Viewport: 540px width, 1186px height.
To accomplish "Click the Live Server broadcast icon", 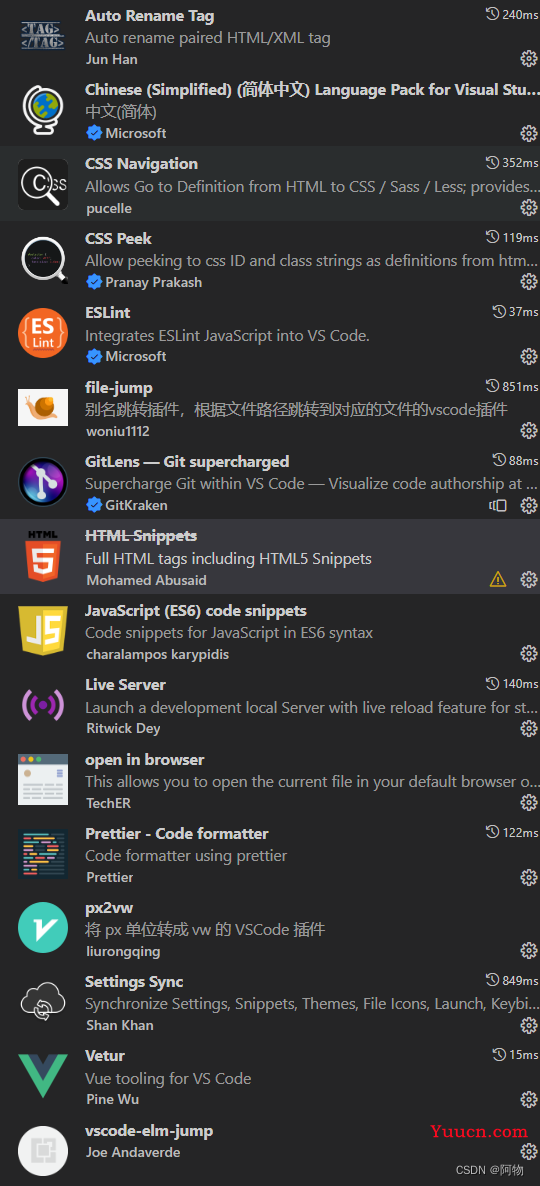I will tap(43, 706).
